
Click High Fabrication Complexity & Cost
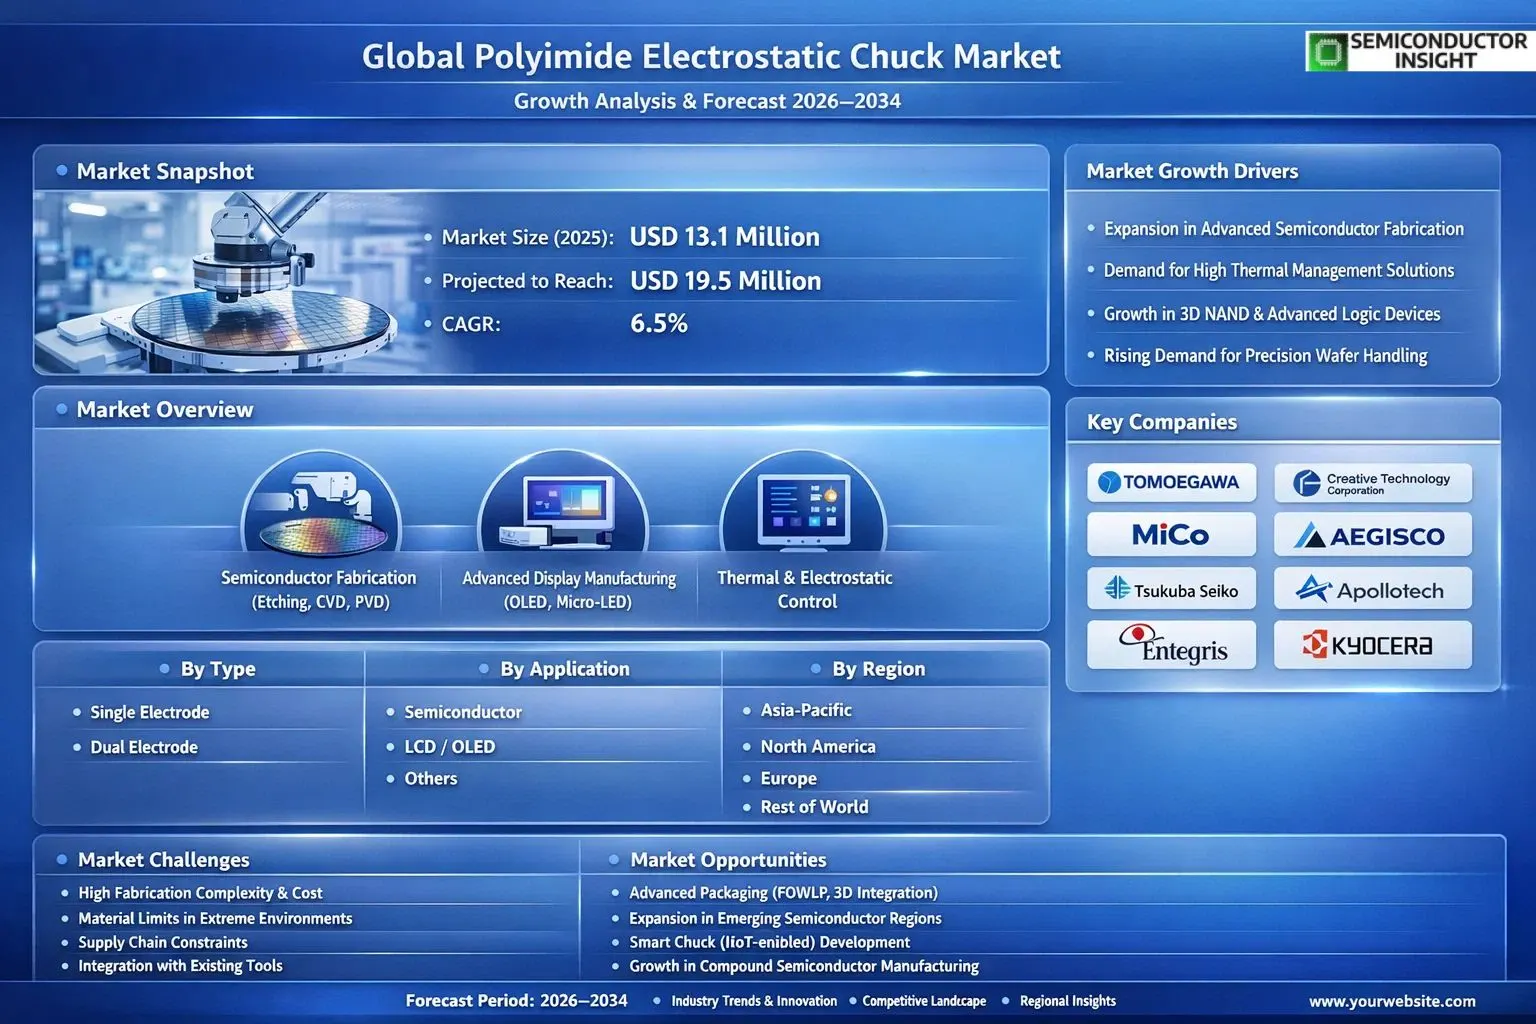pos(200,893)
